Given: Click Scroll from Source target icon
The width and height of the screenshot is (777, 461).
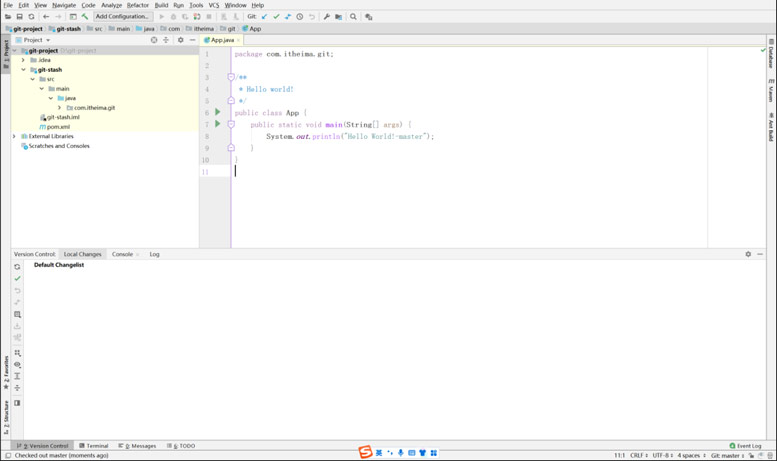Looking at the screenshot, I should tap(154, 40).
